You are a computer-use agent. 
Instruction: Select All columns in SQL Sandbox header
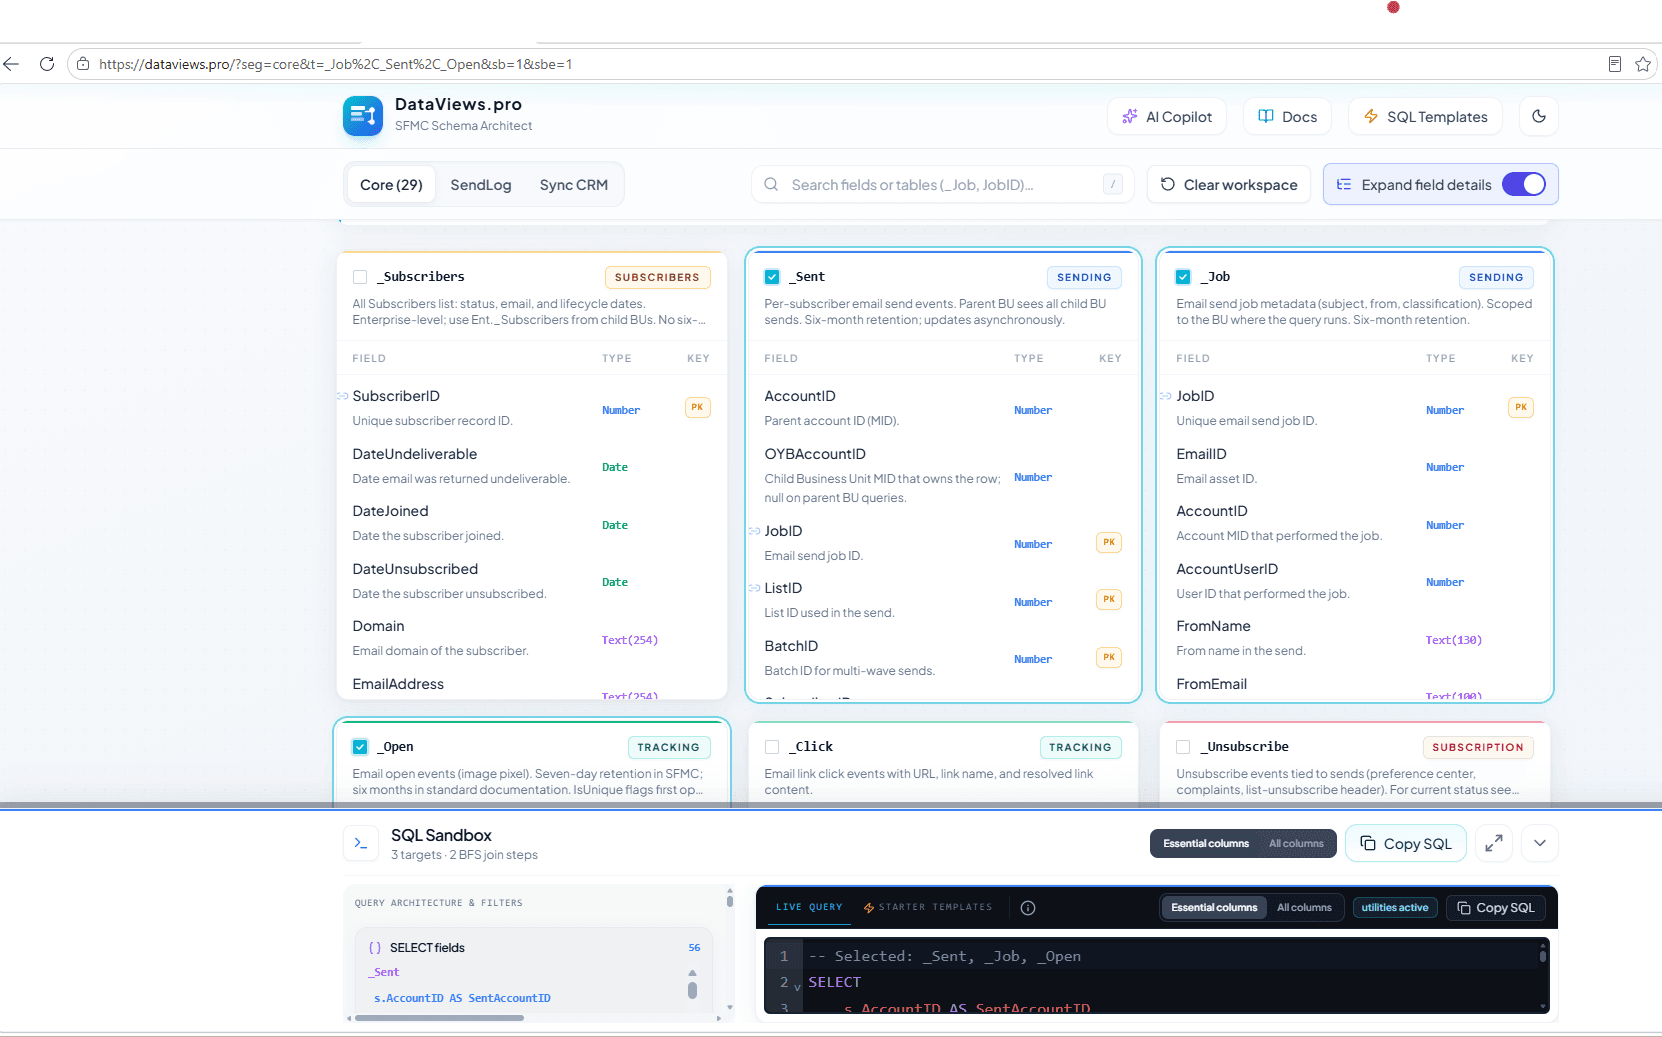(1296, 844)
